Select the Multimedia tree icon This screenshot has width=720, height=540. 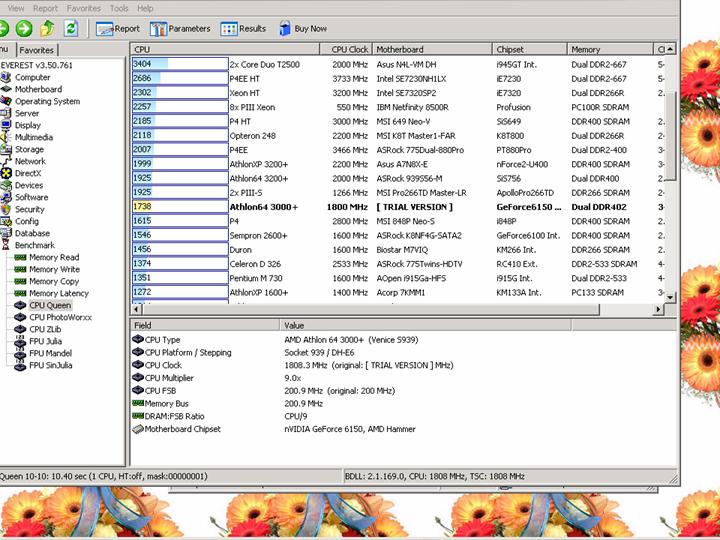pos(6,137)
